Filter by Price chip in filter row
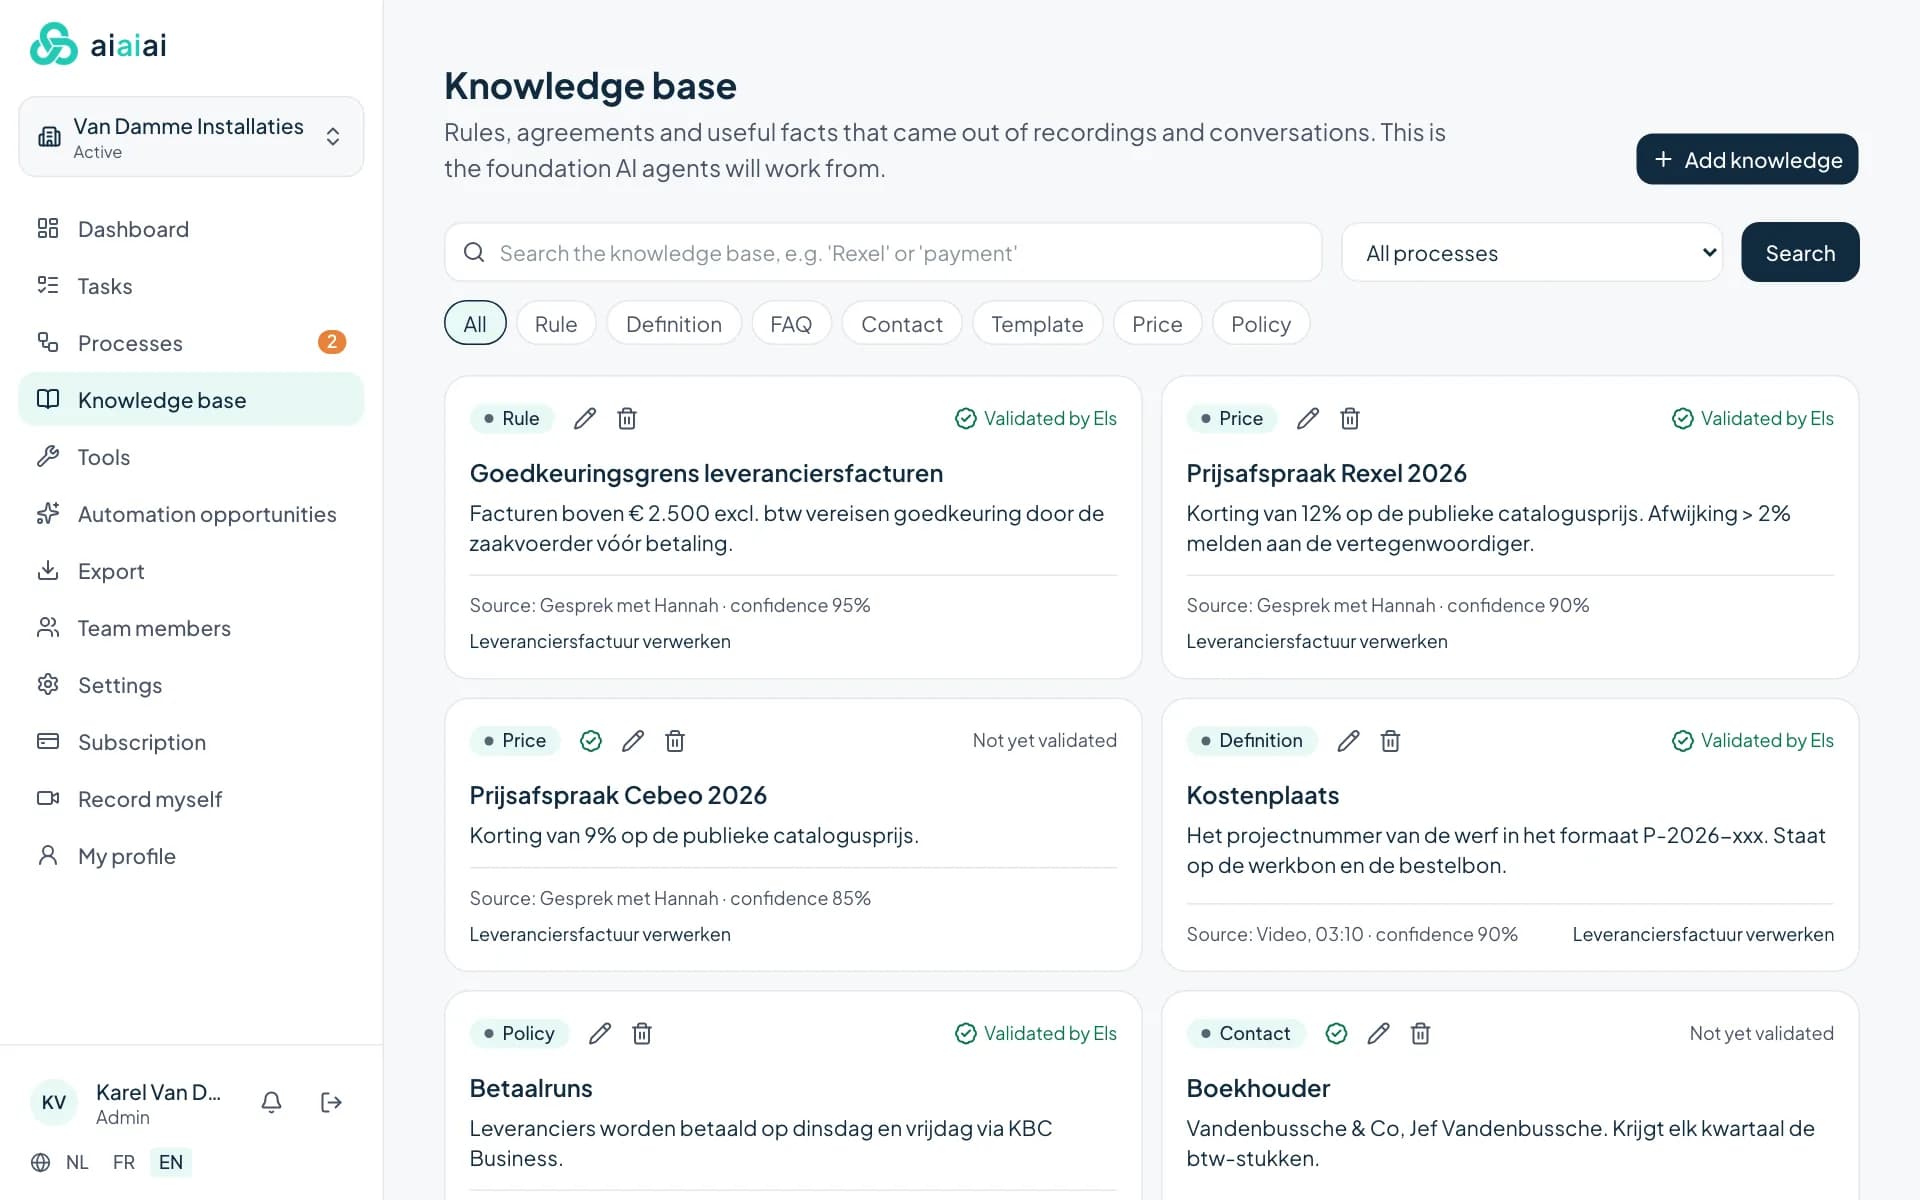The width and height of the screenshot is (1920, 1200). [1157, 323]
